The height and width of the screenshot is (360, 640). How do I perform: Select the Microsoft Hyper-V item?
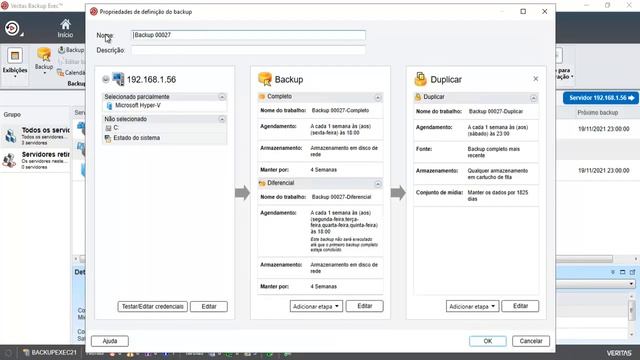pos(138,105)
